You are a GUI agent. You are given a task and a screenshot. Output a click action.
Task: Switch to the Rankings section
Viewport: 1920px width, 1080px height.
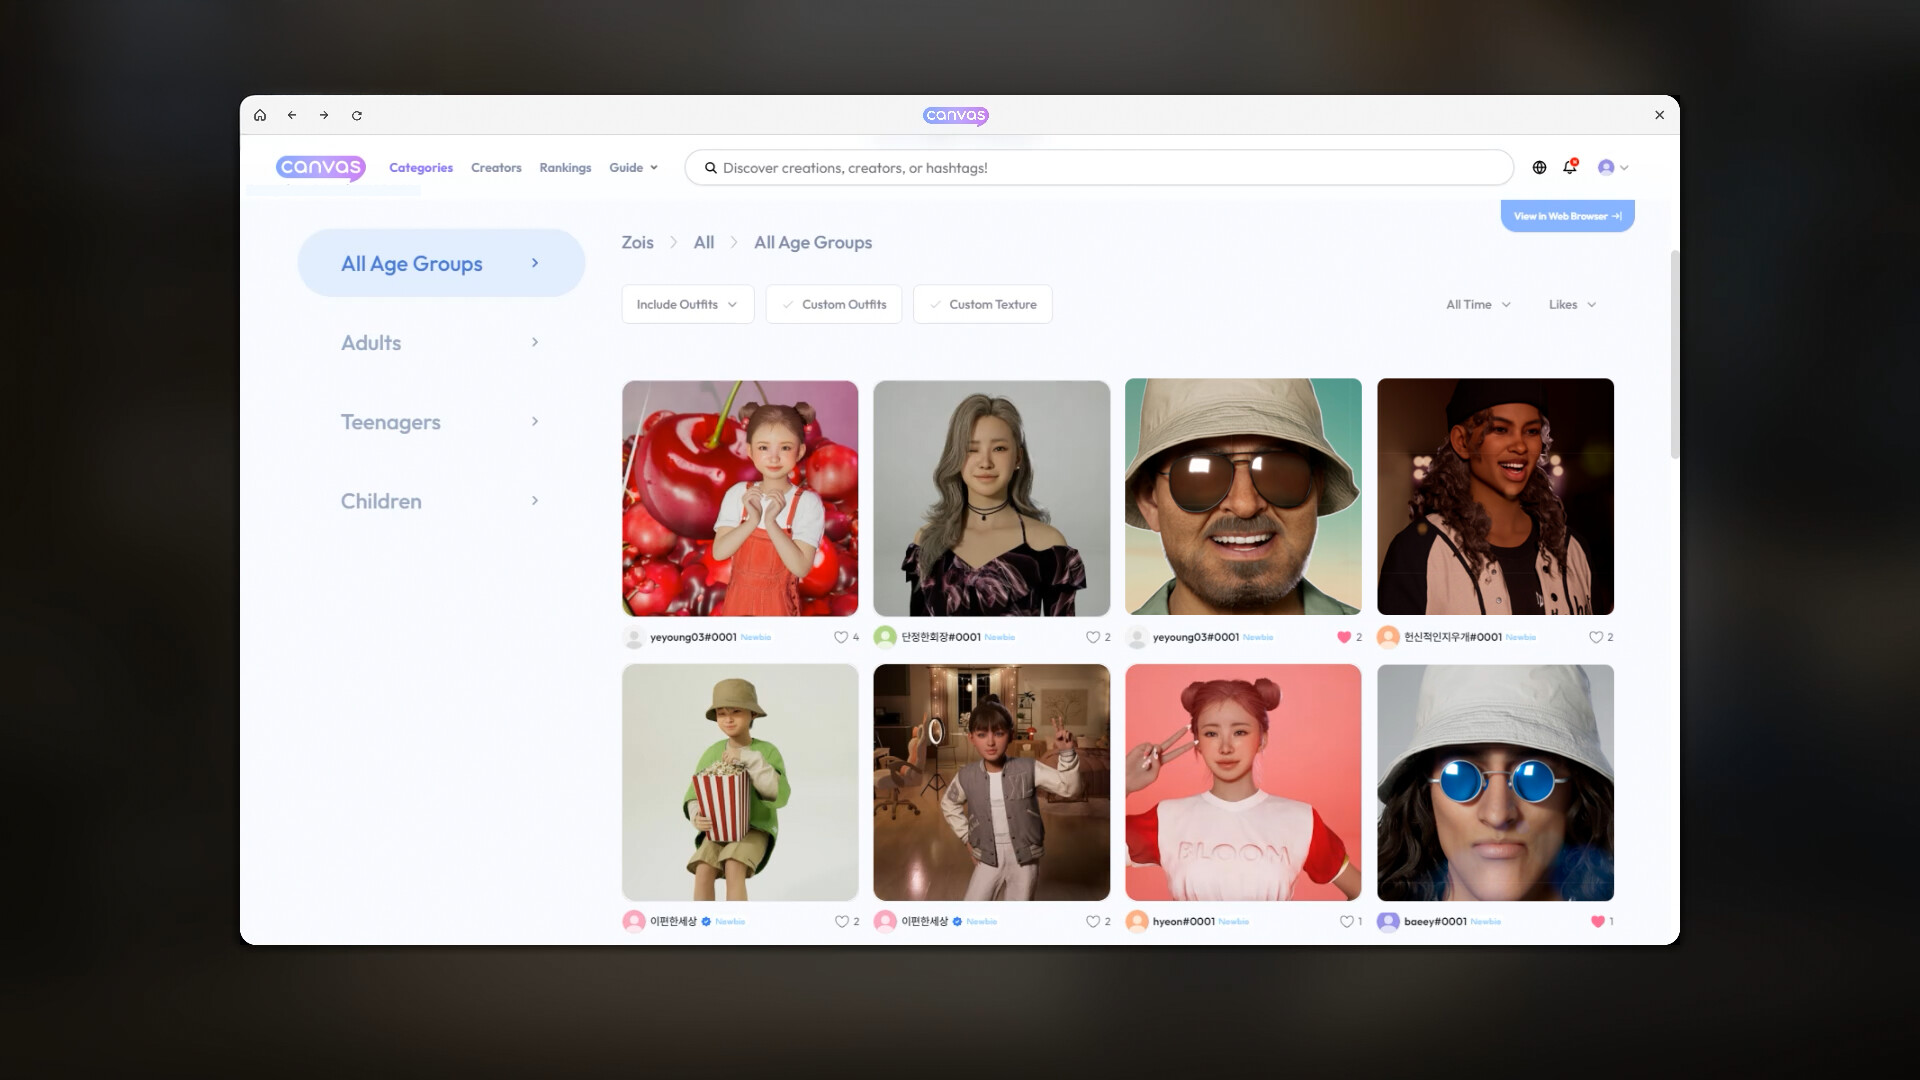565,167
